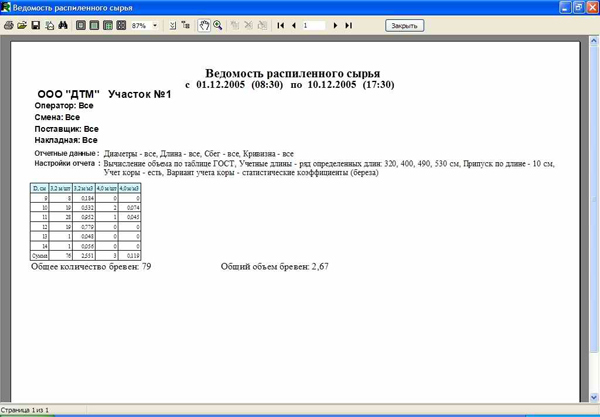Click the export document icon
600x417 pixels.
(48, 24)
